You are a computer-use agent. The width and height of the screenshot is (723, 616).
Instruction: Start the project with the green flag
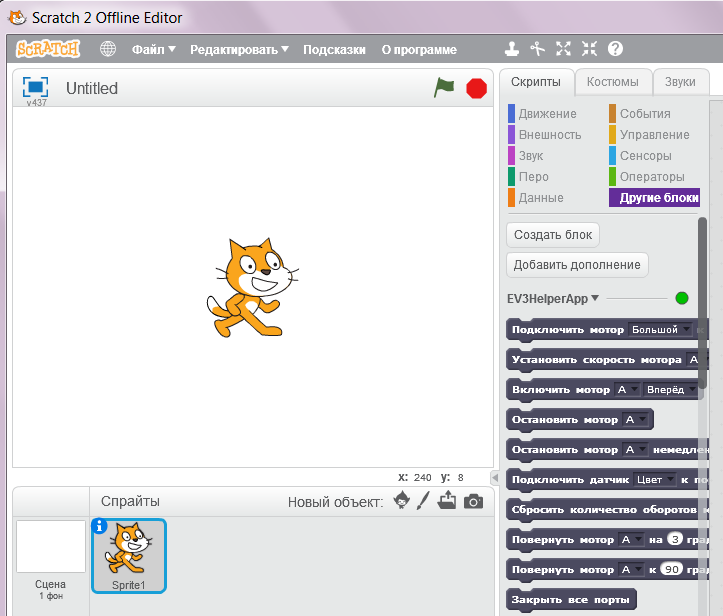coord(444,88)
